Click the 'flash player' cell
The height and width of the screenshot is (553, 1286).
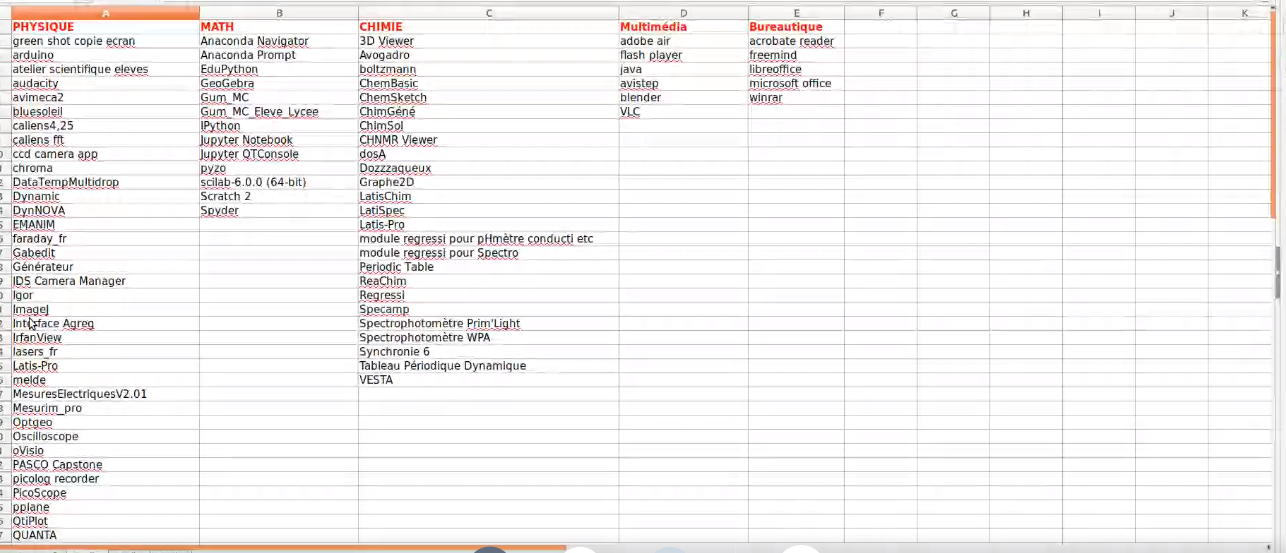(x=683, y=55)
